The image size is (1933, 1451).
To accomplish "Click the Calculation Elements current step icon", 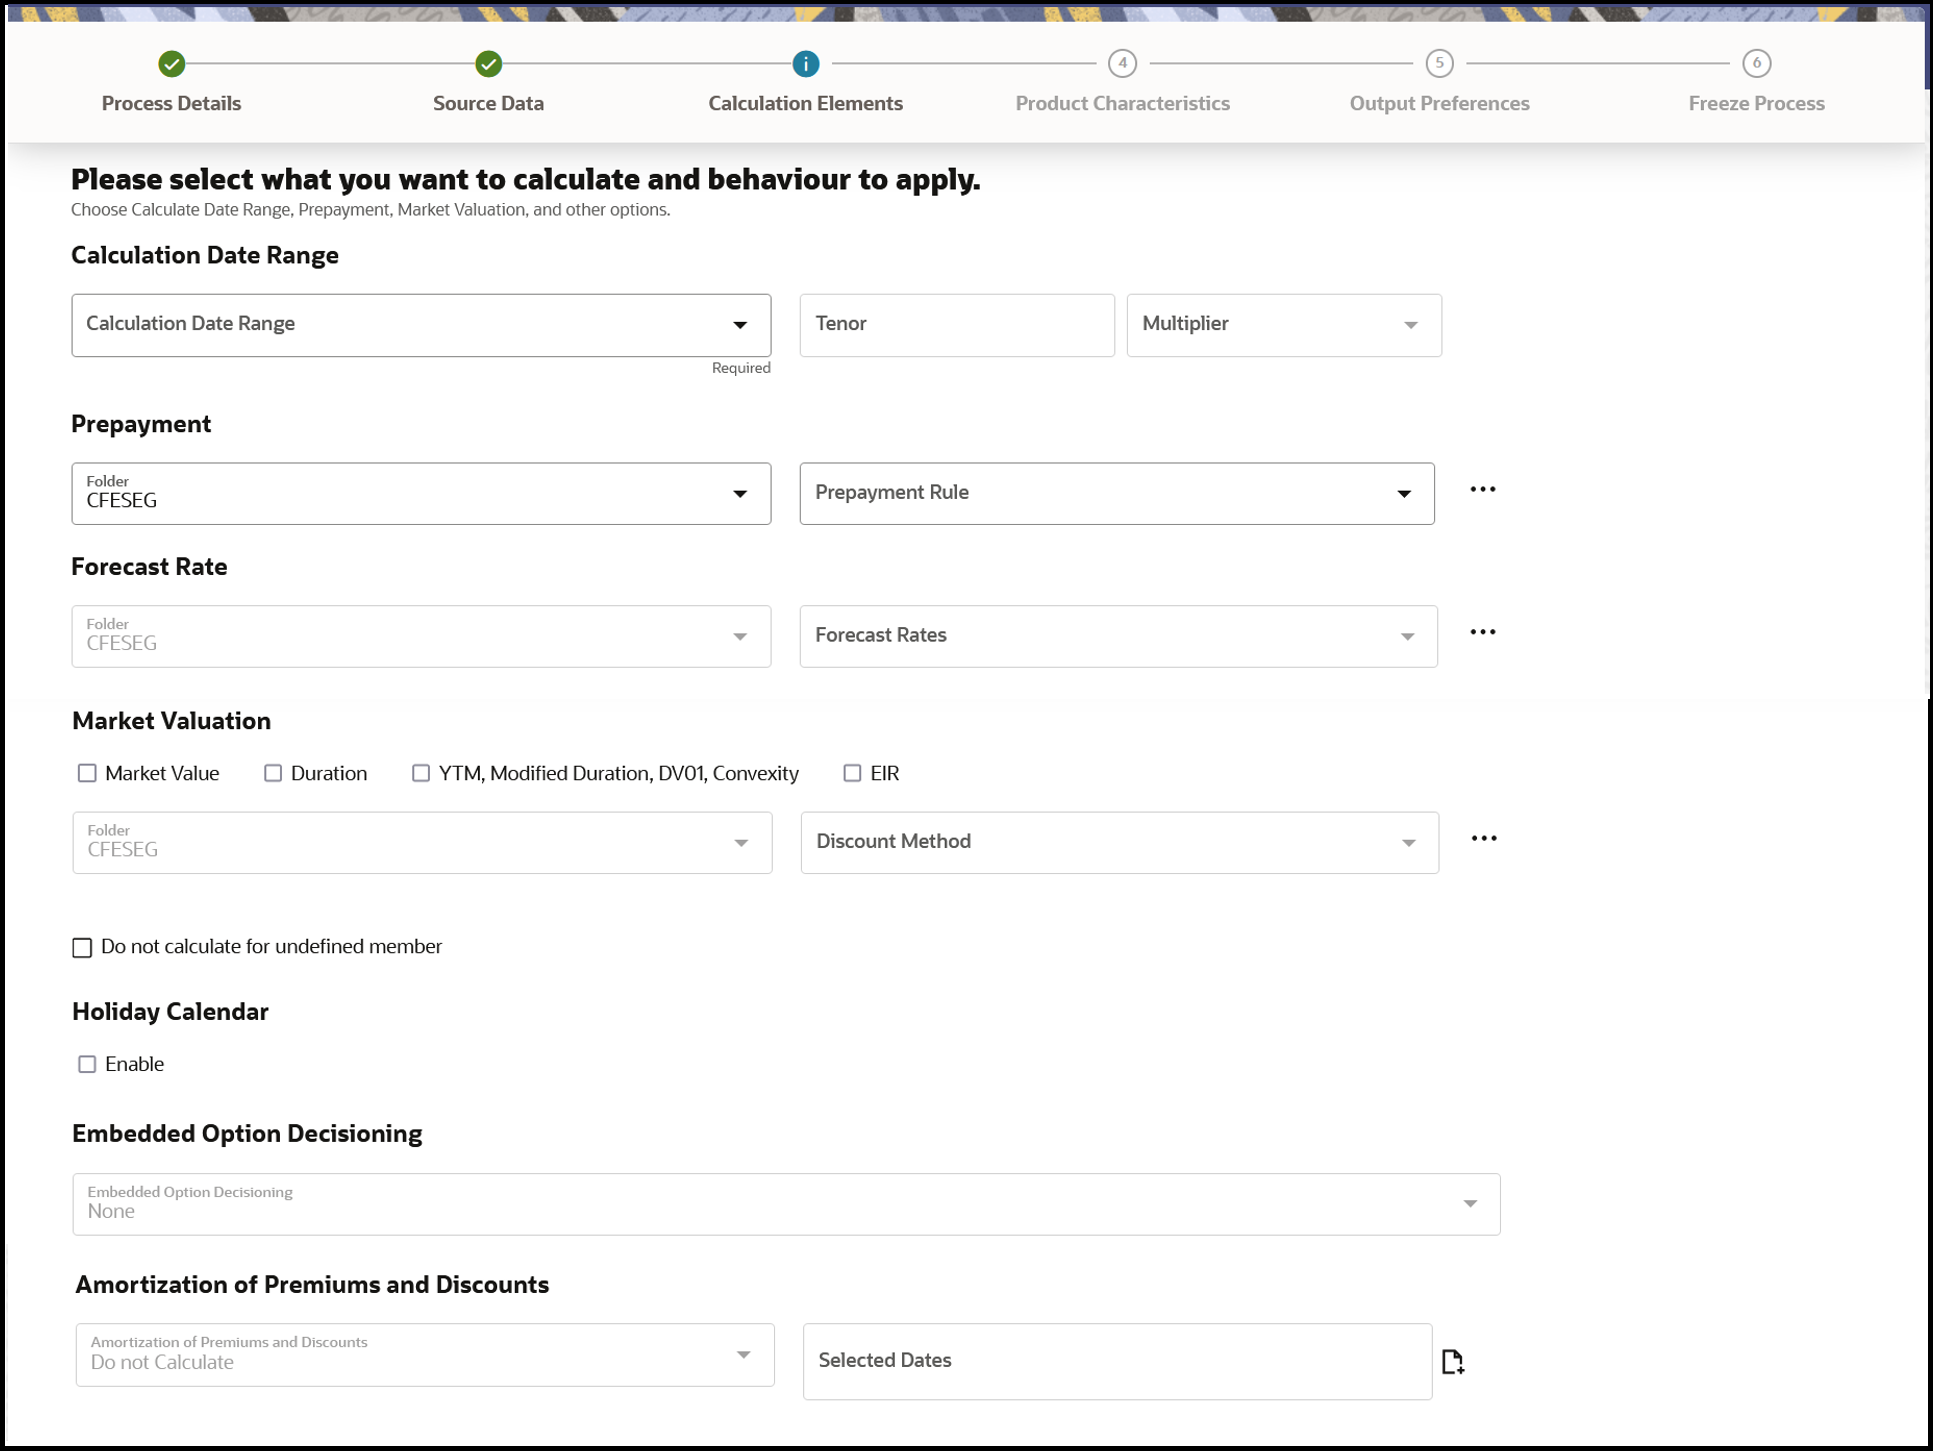I will click(x=805, y=64).
